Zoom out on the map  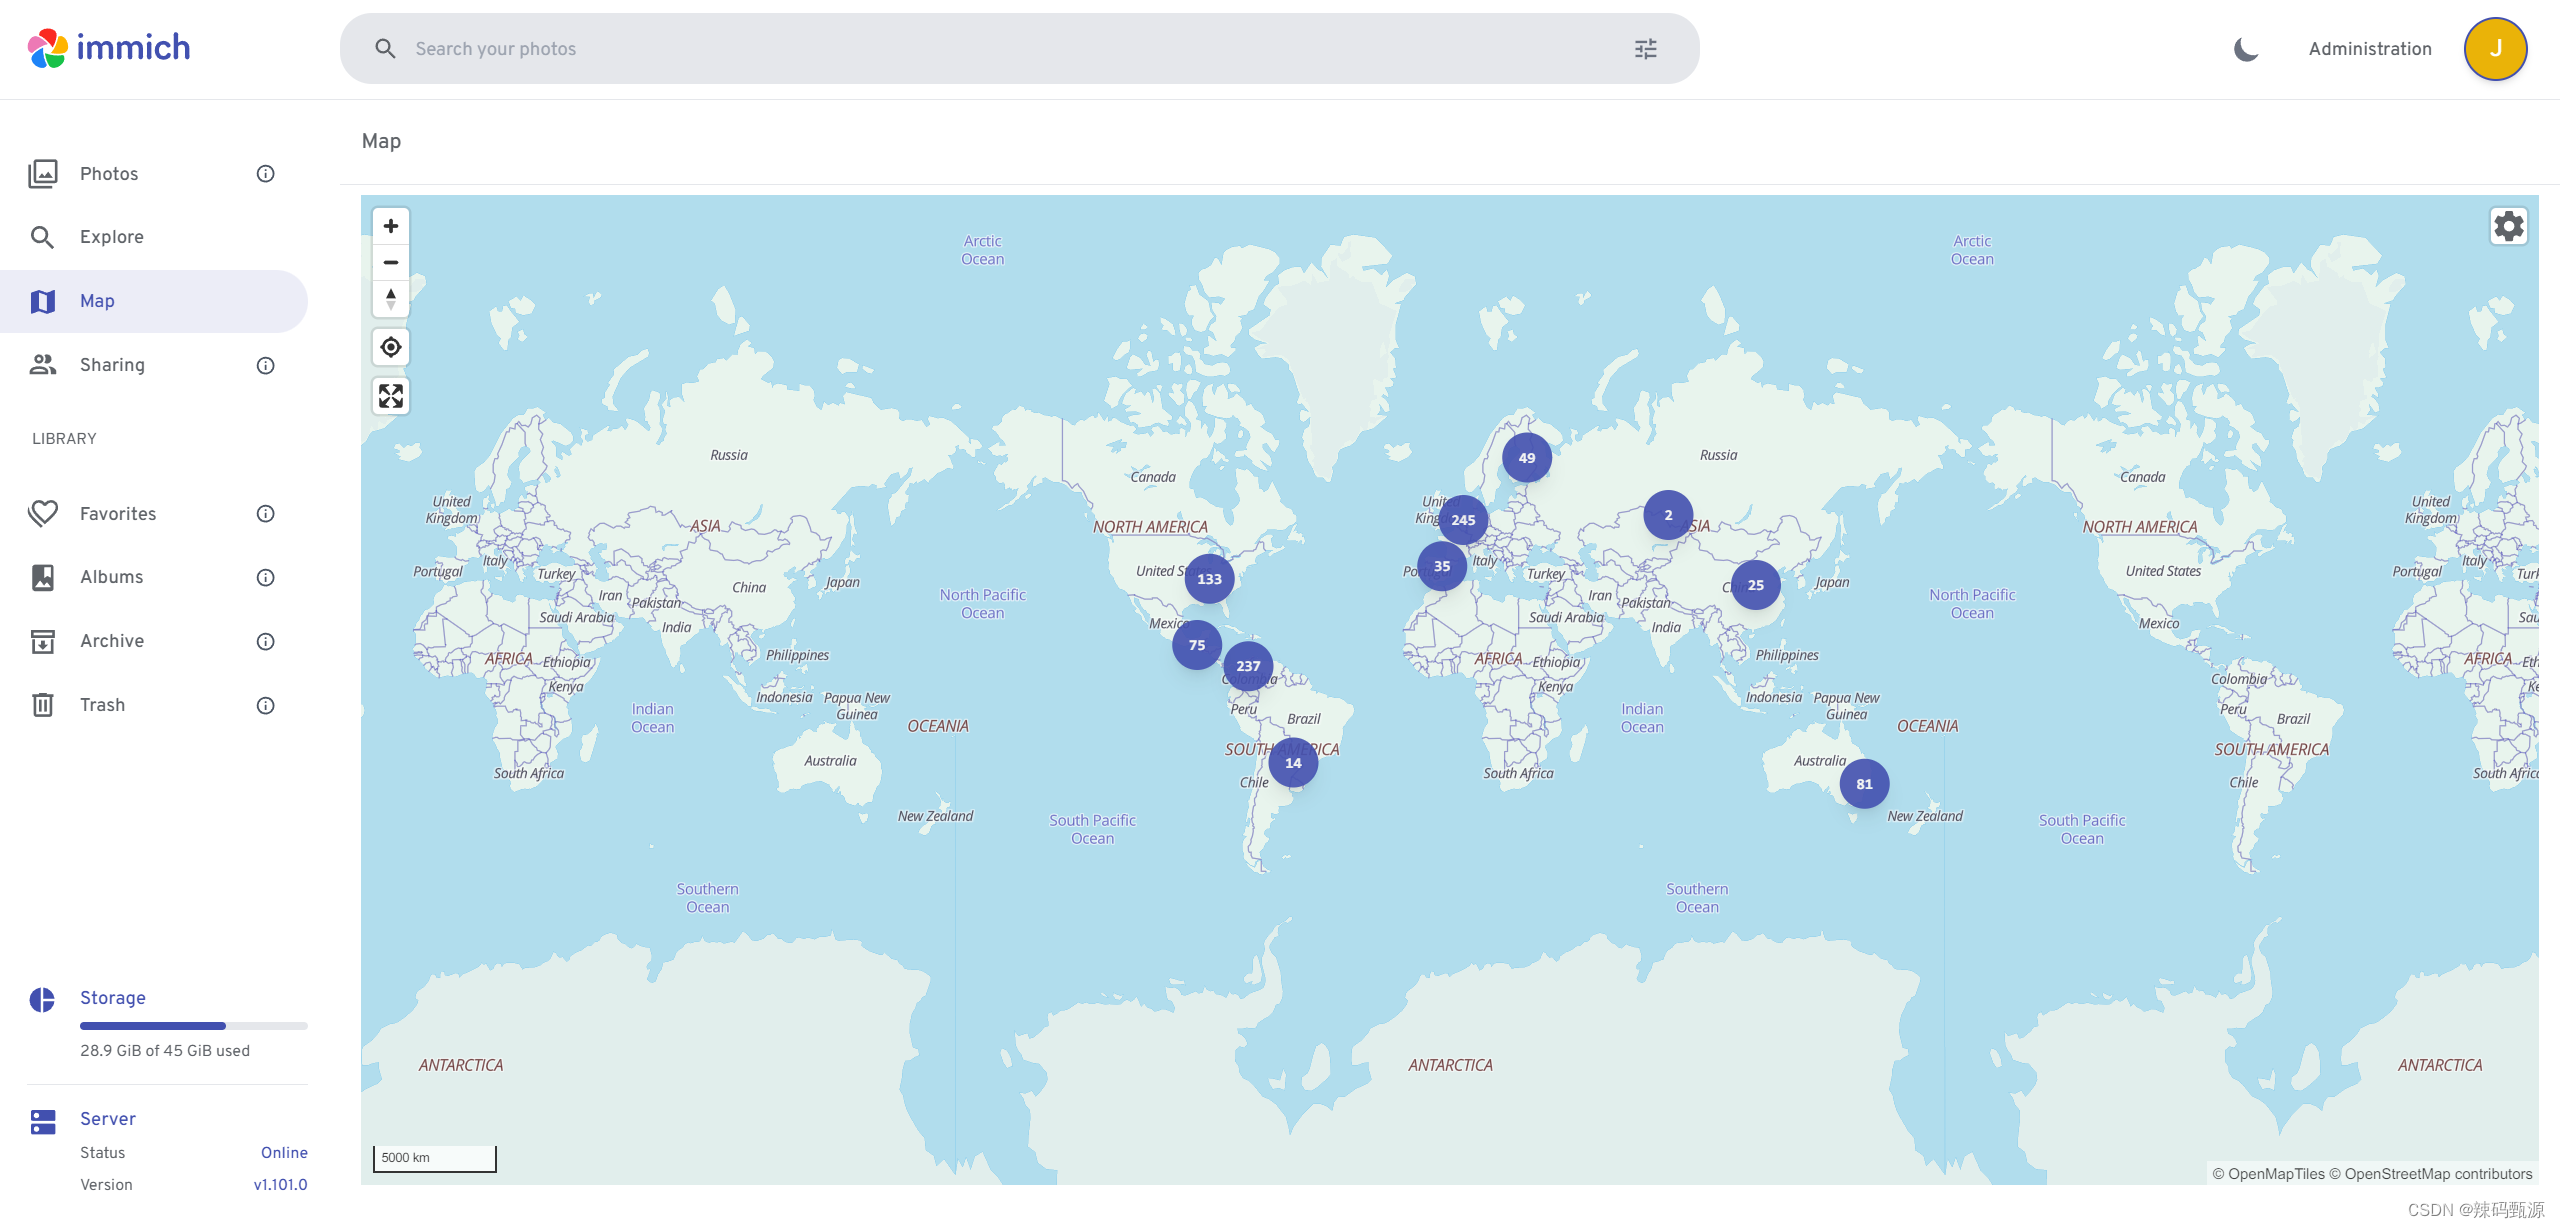coord(391,263)
